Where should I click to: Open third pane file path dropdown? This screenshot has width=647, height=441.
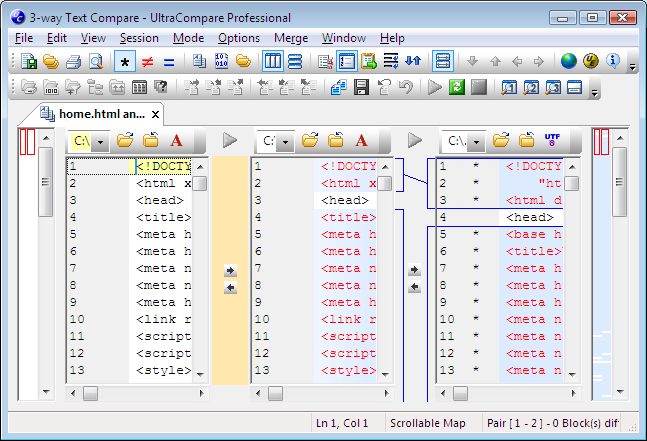click(x=477, y=142)
